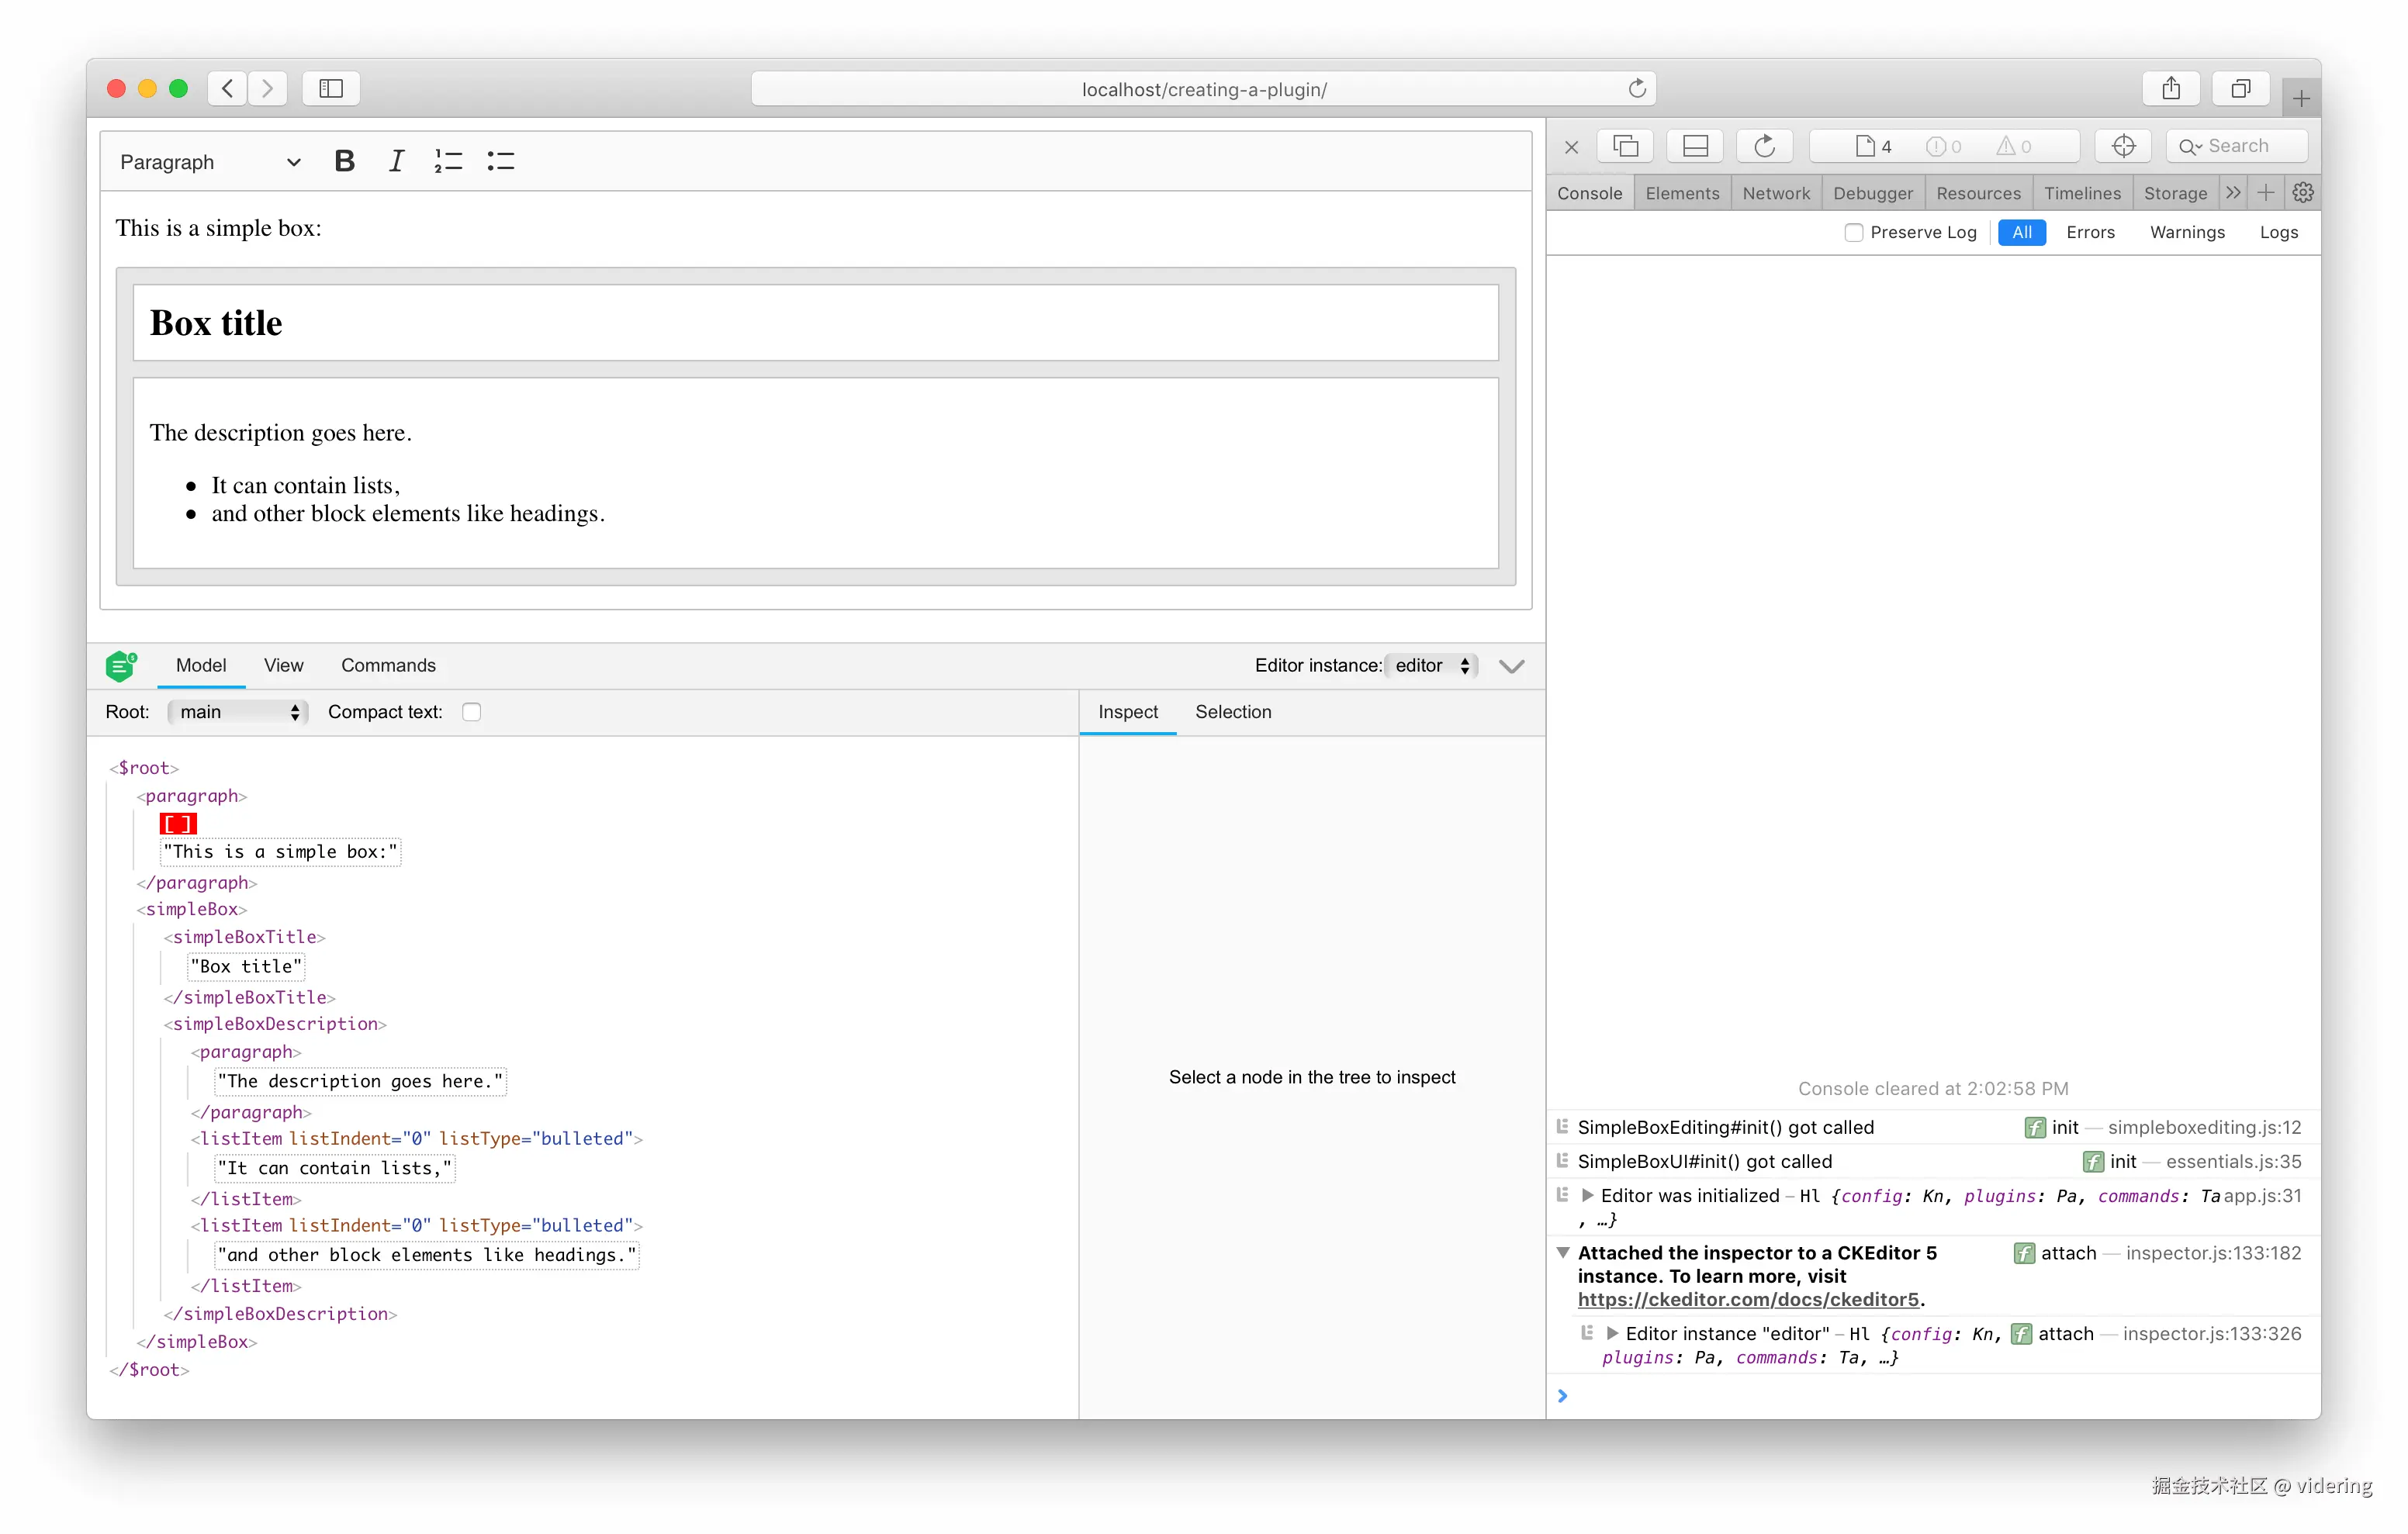
Task: Filter console to Errors only
Action: (x=2090, y=232)
